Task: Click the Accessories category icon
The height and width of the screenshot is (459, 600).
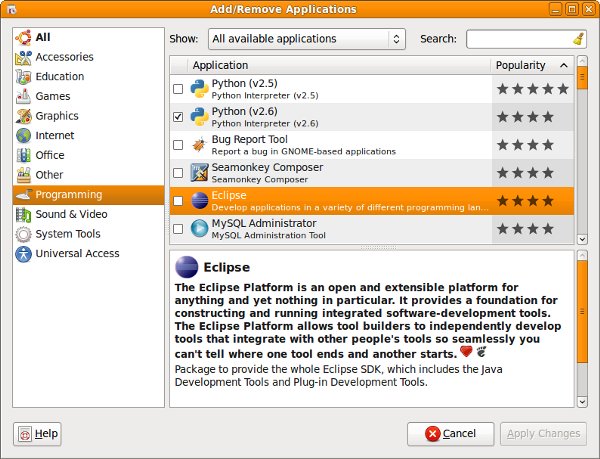Action: click(x=23, y=57)
